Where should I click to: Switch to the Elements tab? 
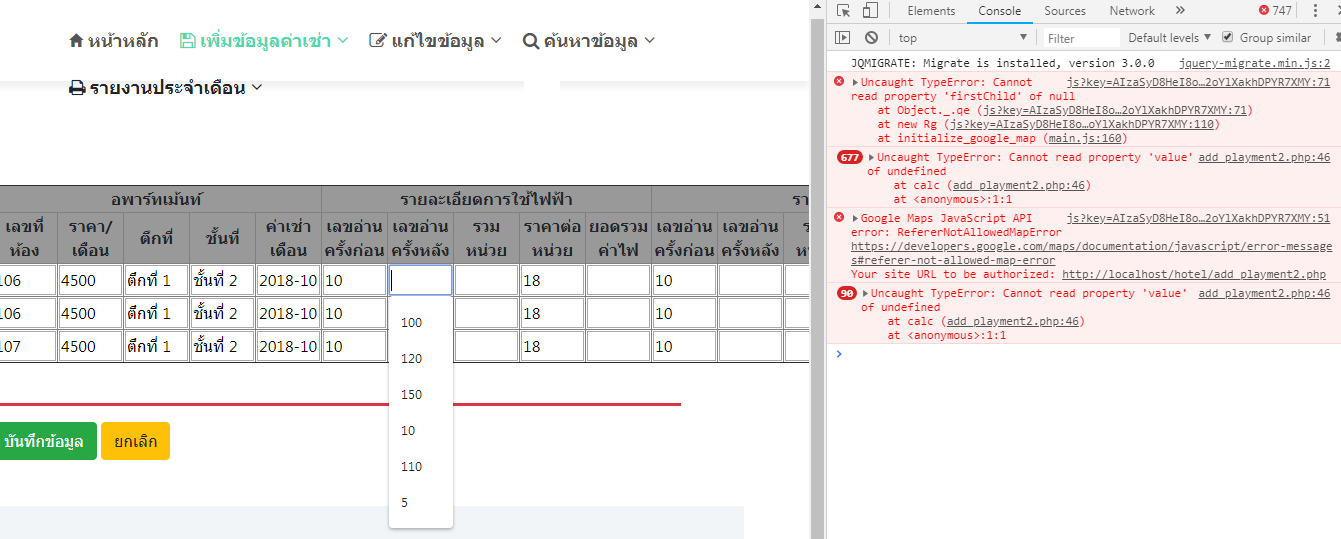pos(931,11)
